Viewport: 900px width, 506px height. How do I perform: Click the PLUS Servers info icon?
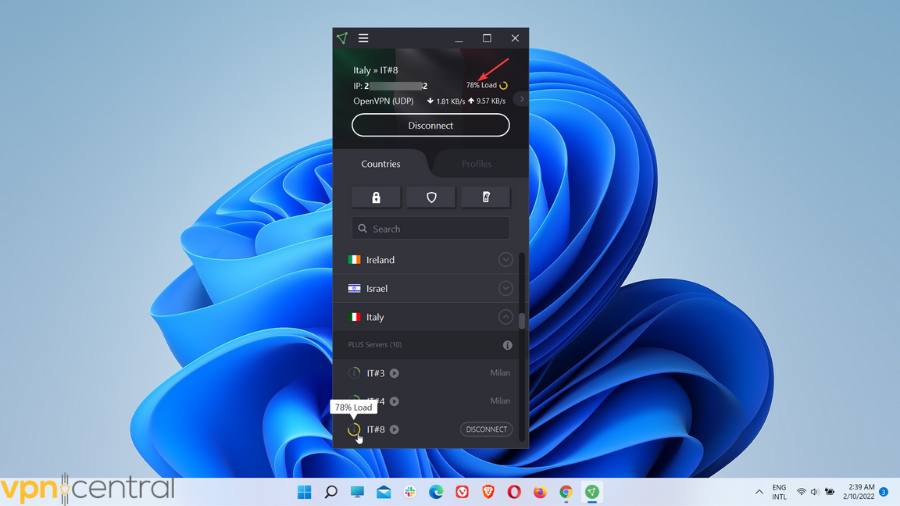point(507,345)
